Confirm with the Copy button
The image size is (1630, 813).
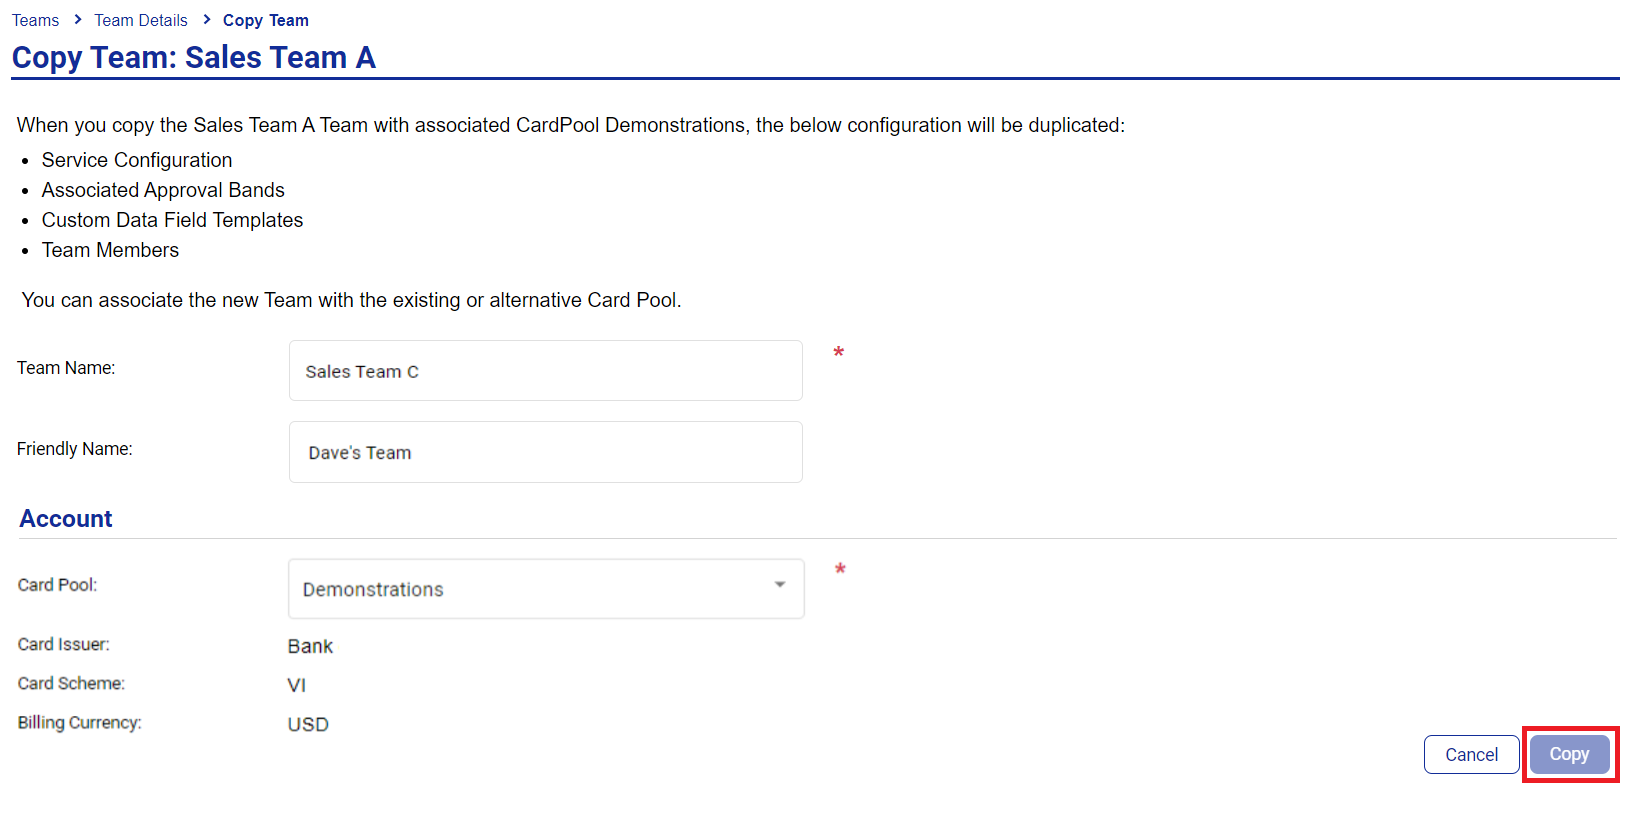click(x=1569, y=755)
